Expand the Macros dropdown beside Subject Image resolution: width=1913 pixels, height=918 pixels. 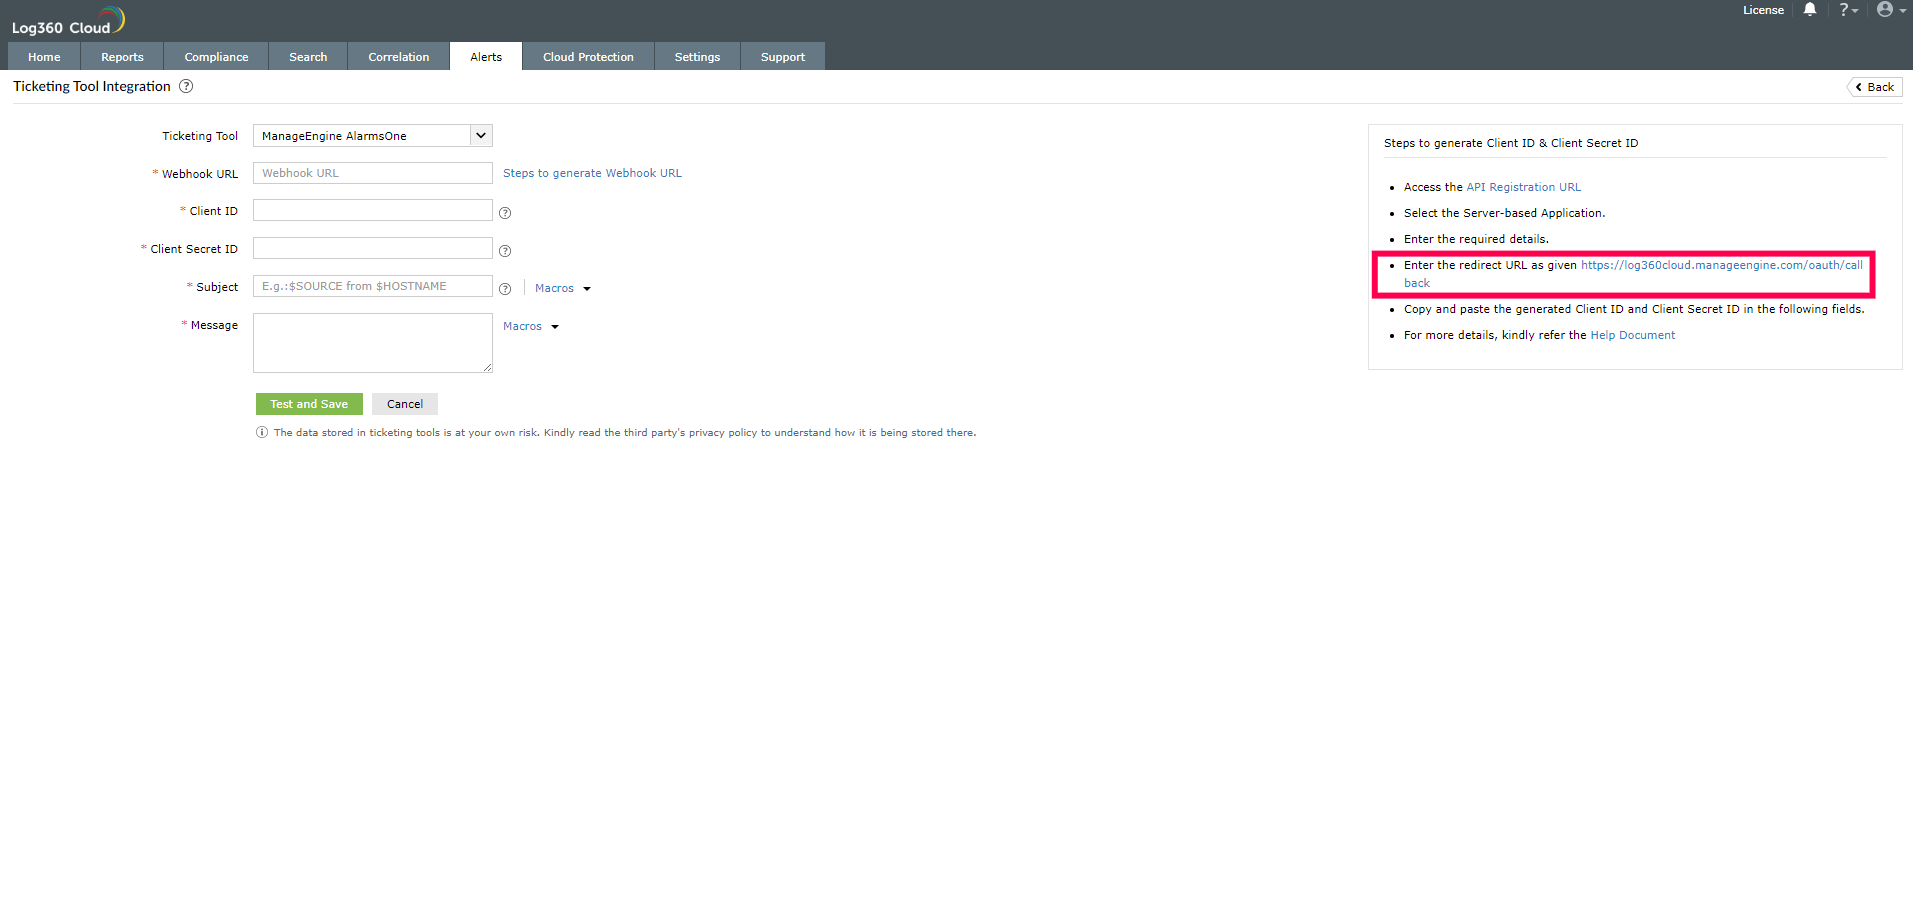click(562, 288)
